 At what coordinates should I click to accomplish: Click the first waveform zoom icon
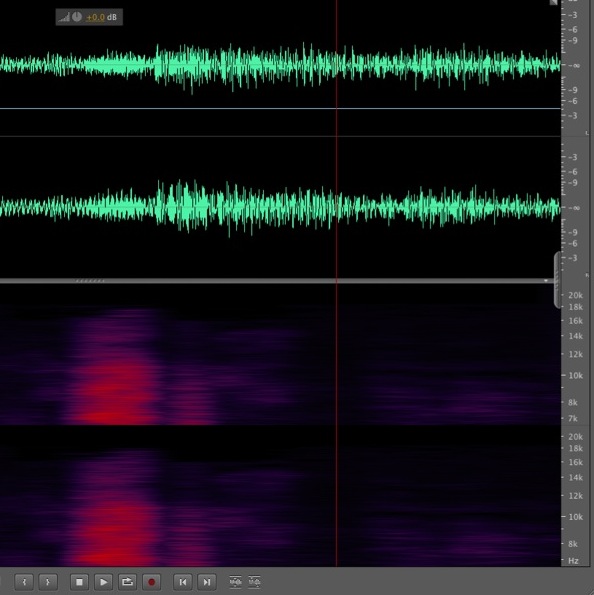click(235, 582)
